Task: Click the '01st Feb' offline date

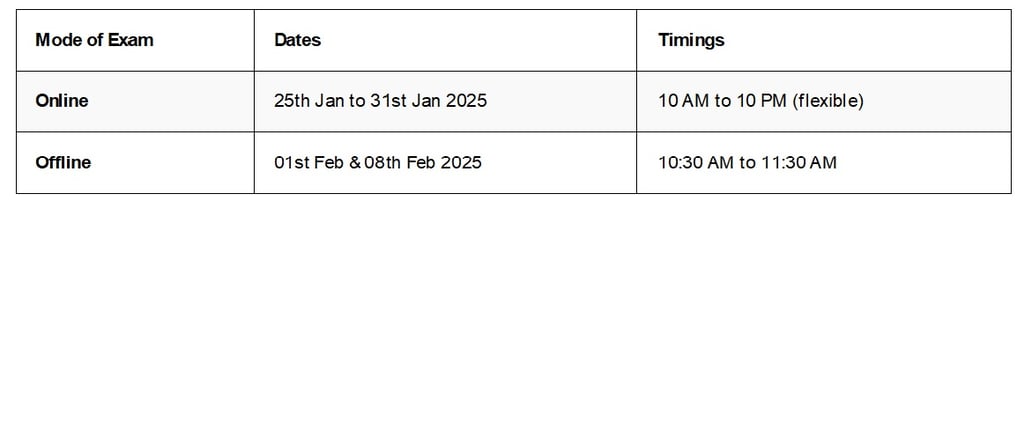Action: pyautogui.click(x=308, y=162)
